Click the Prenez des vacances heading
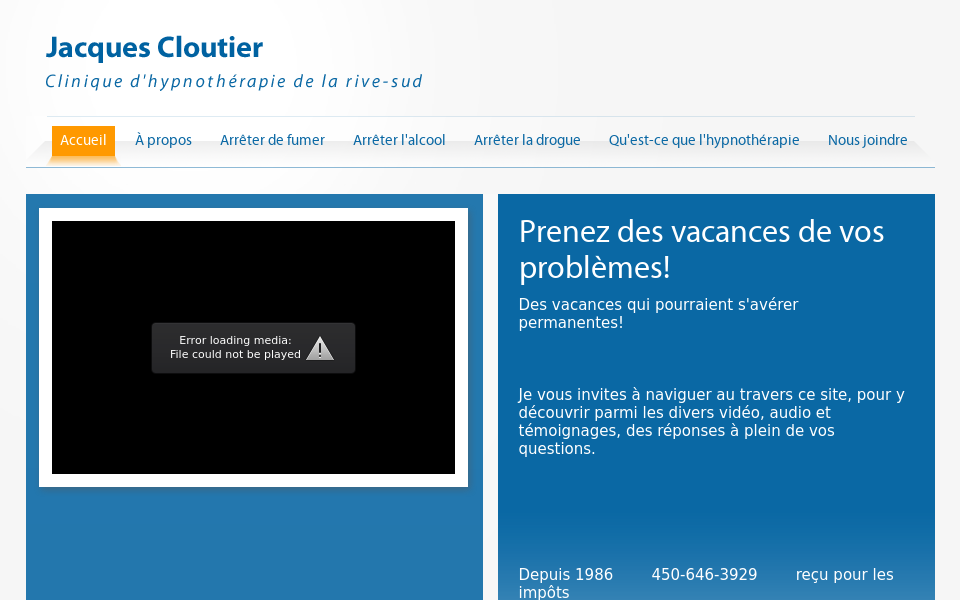Viewport: 960px width, 600px height. 701,251
